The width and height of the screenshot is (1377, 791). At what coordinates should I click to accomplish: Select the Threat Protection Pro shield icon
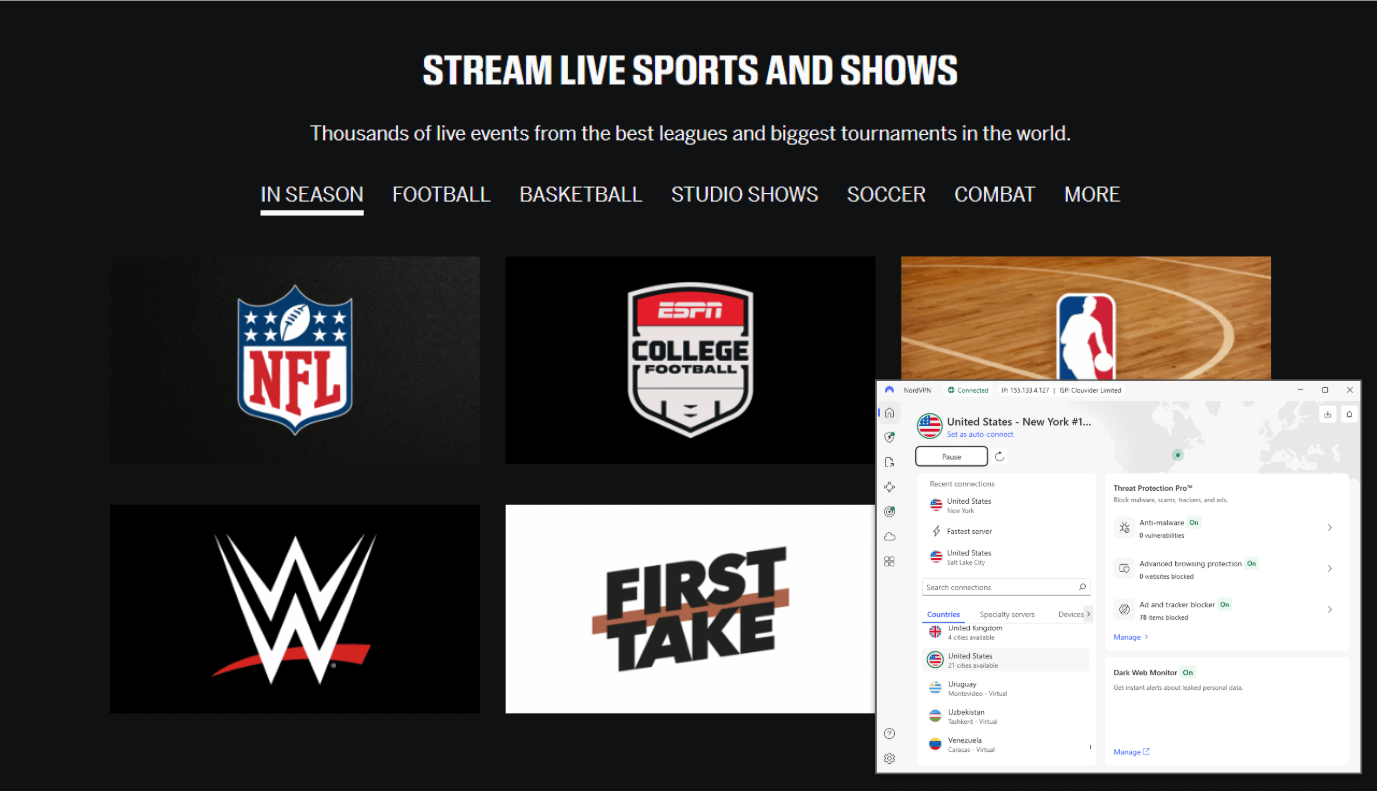click(x=889, y=437)
